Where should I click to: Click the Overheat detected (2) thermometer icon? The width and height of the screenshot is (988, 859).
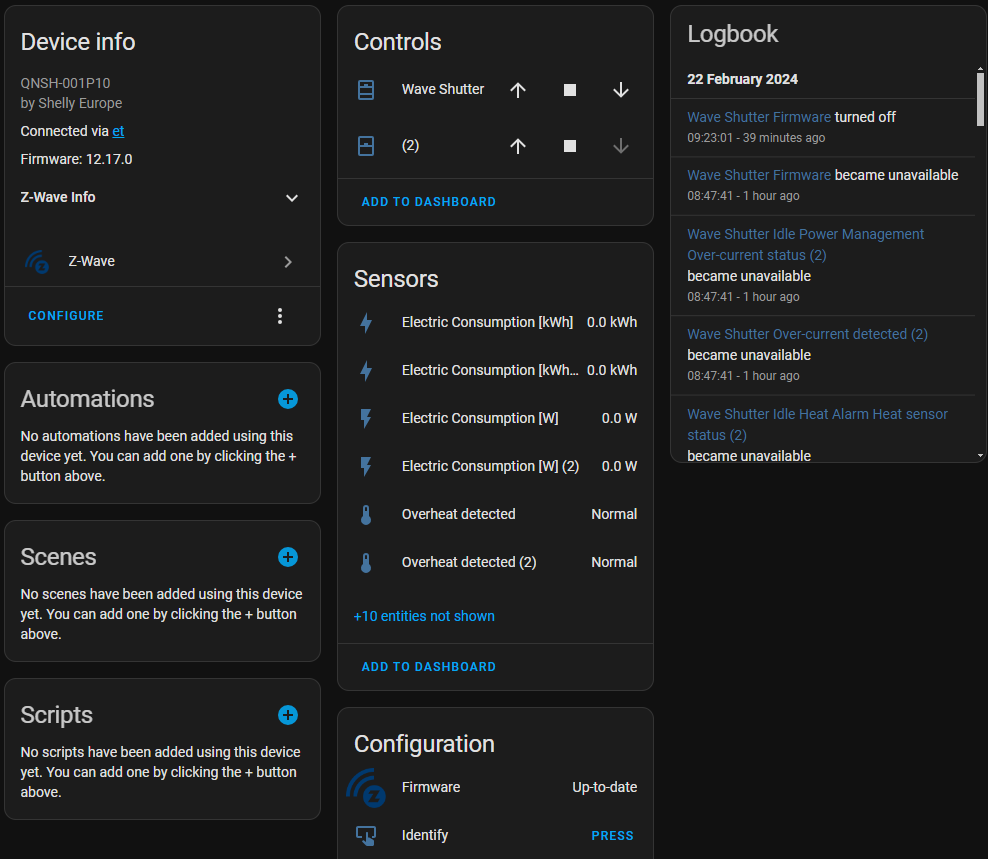click(366, 562)
